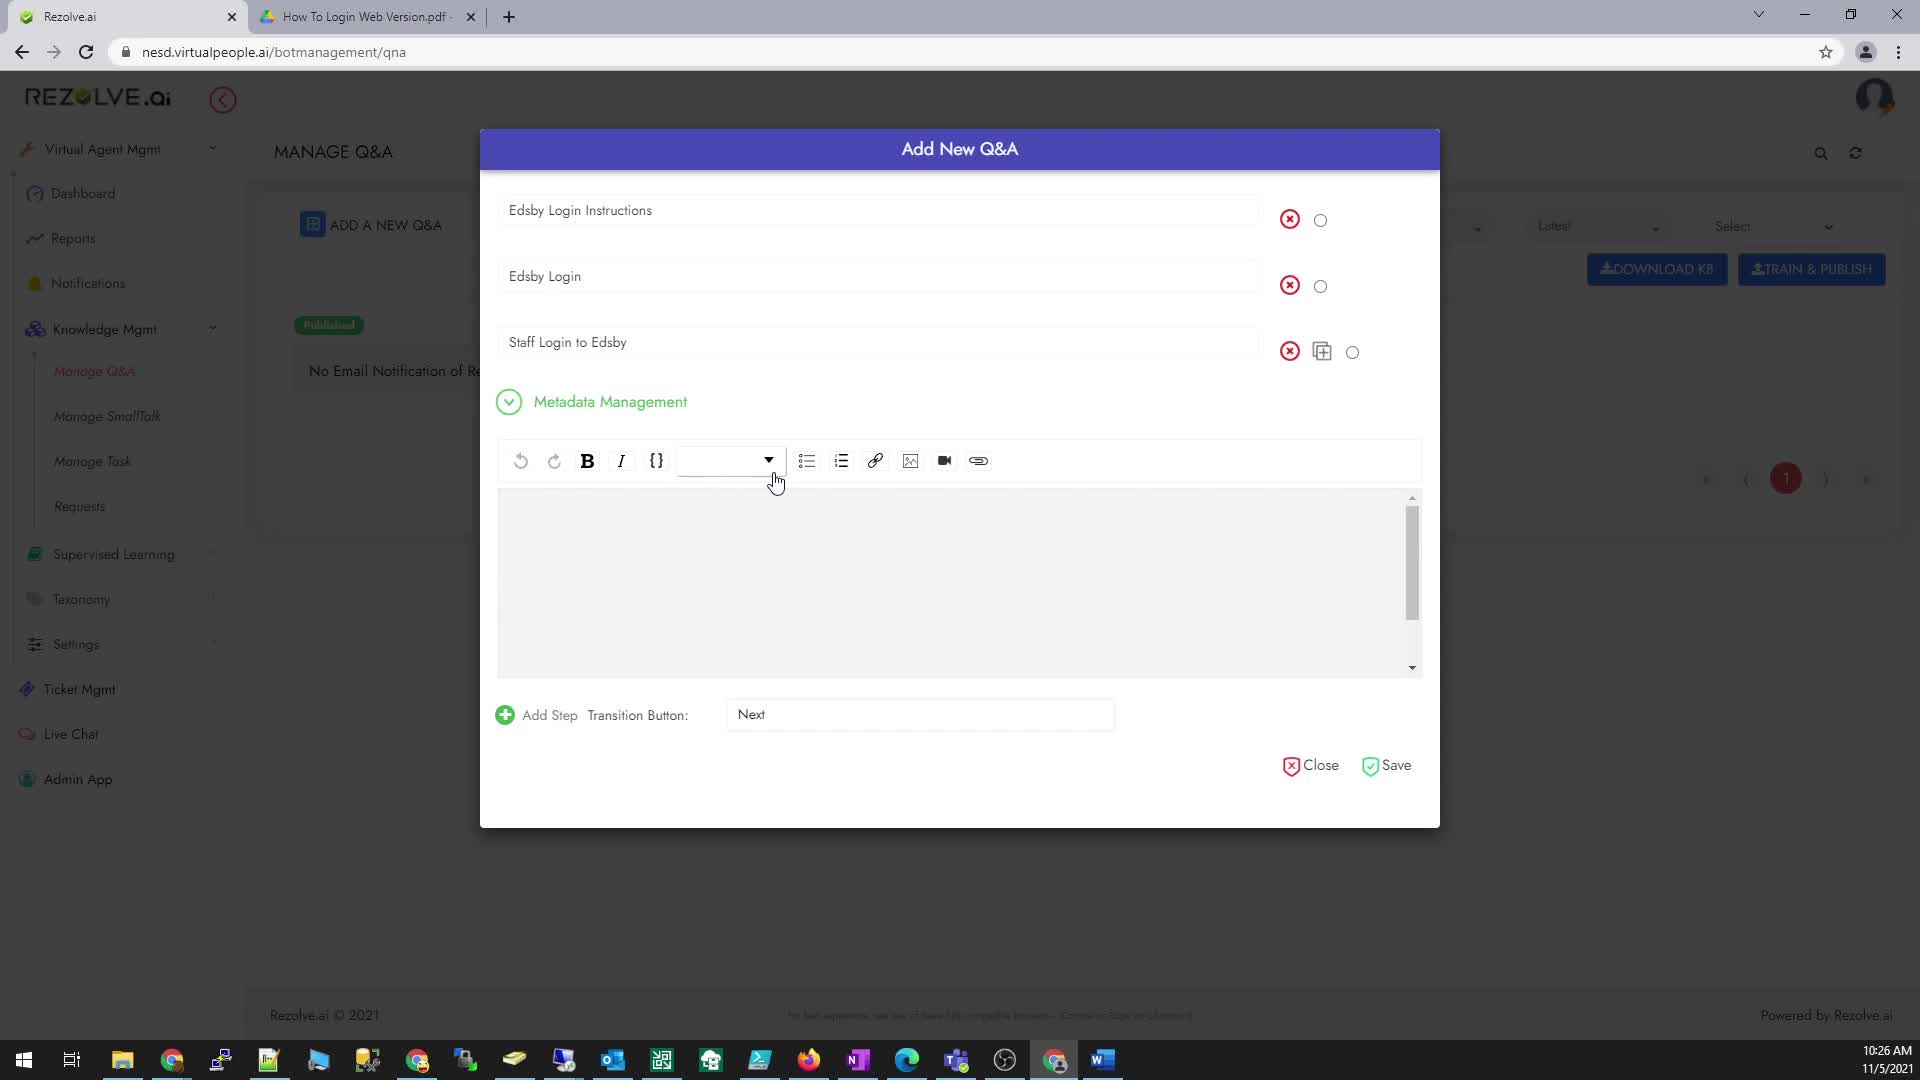
Task: Open Manage SmallTalk from sidebar
Action: (x=107, y=415)
